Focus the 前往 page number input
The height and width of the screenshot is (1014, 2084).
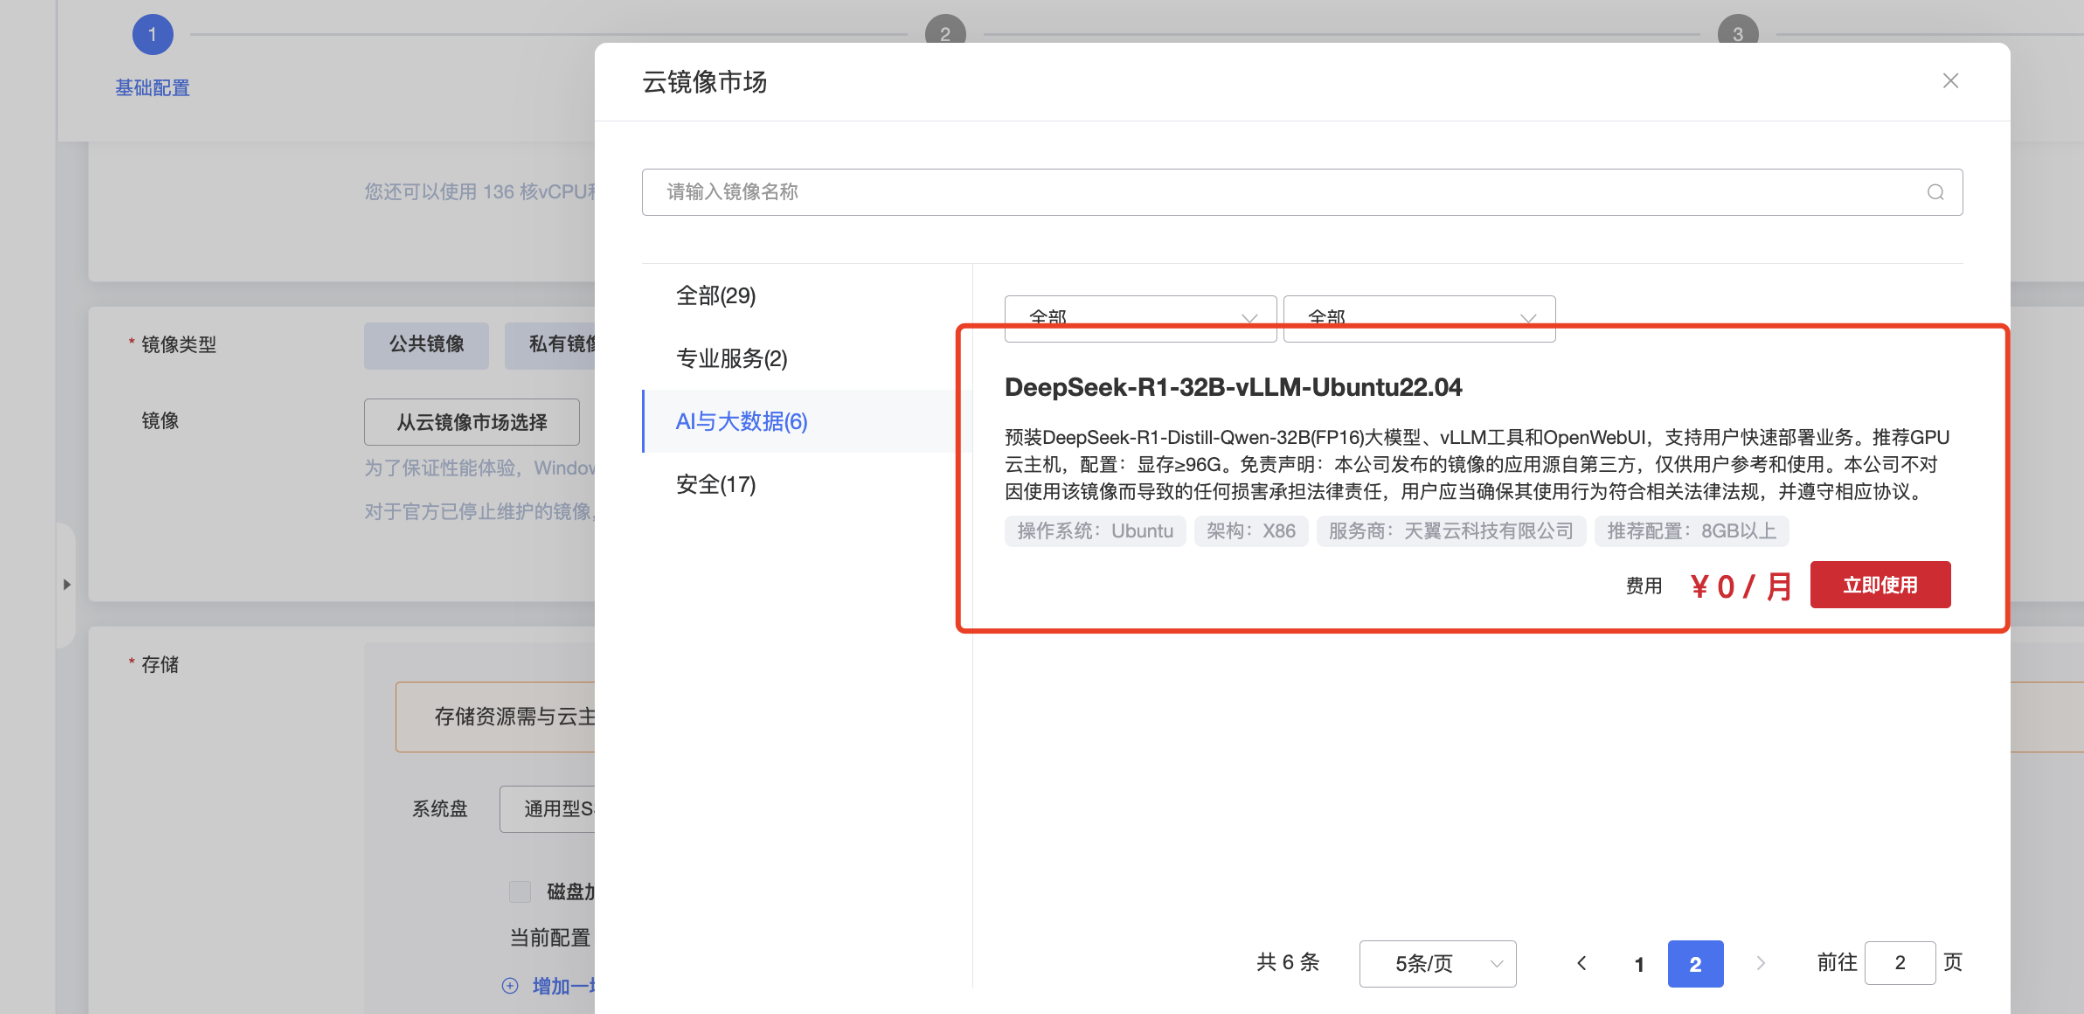pos(1900,963)
